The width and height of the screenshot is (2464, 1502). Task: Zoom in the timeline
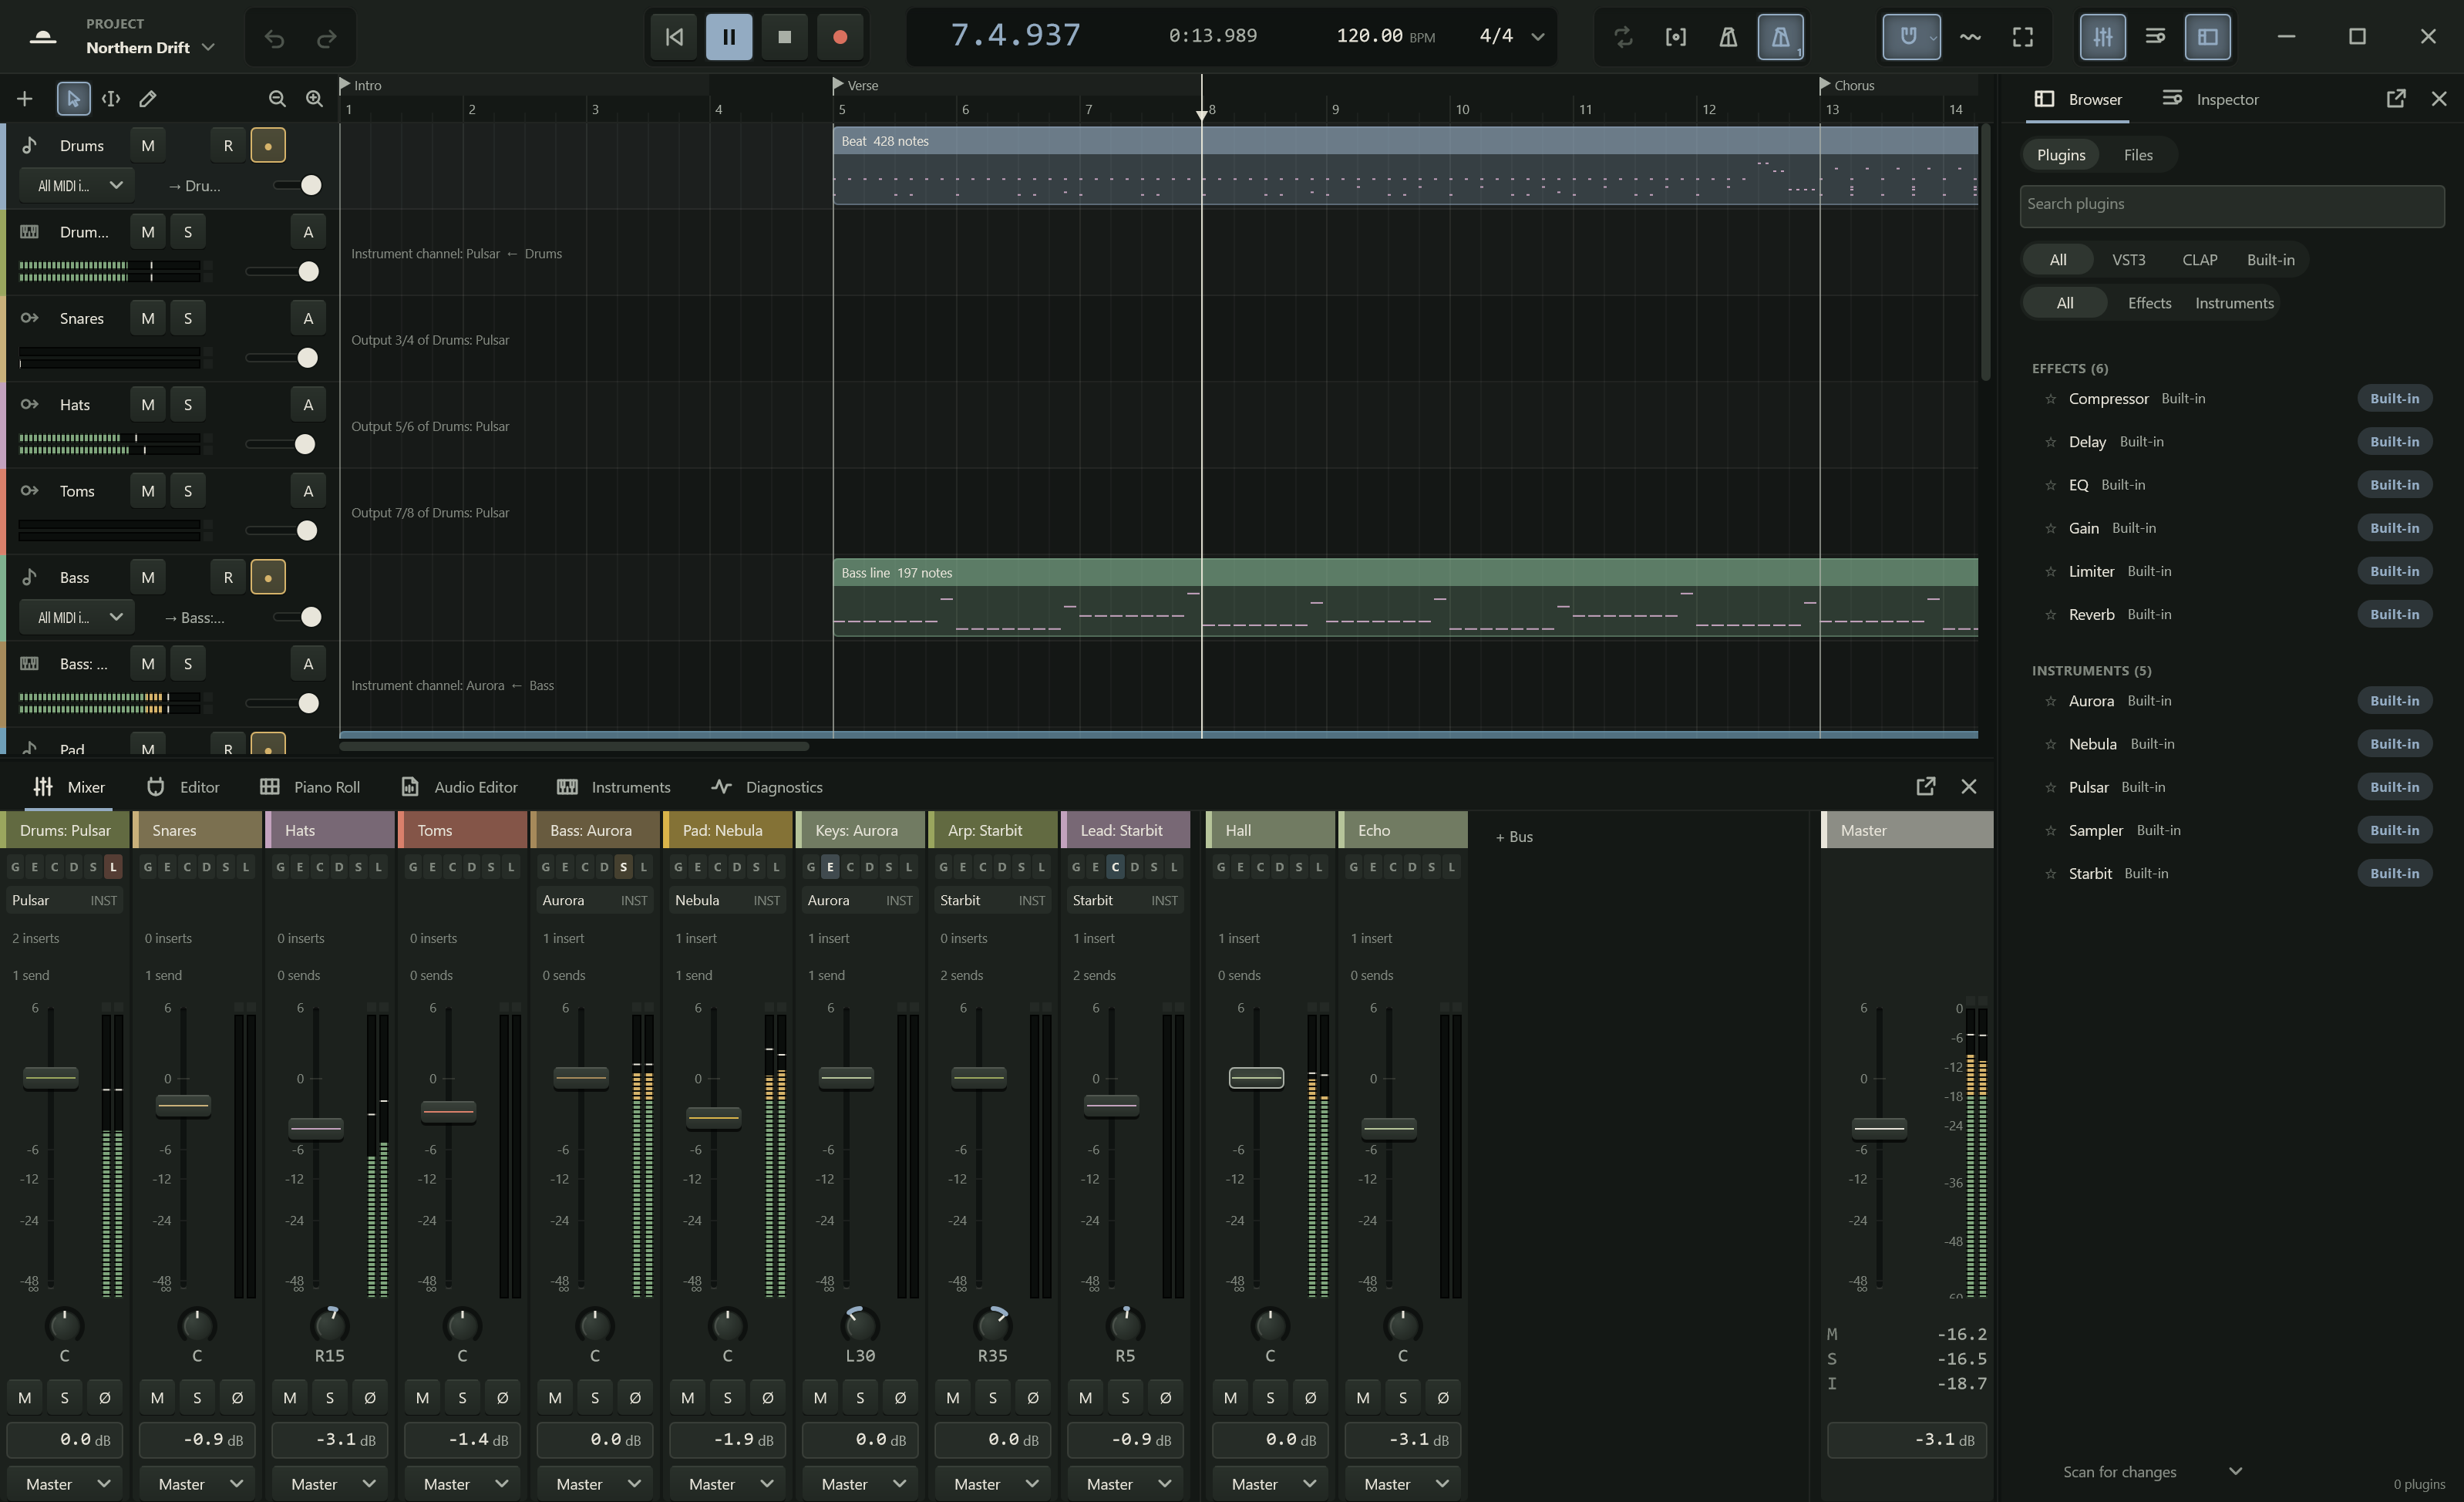tap(314, 98)
